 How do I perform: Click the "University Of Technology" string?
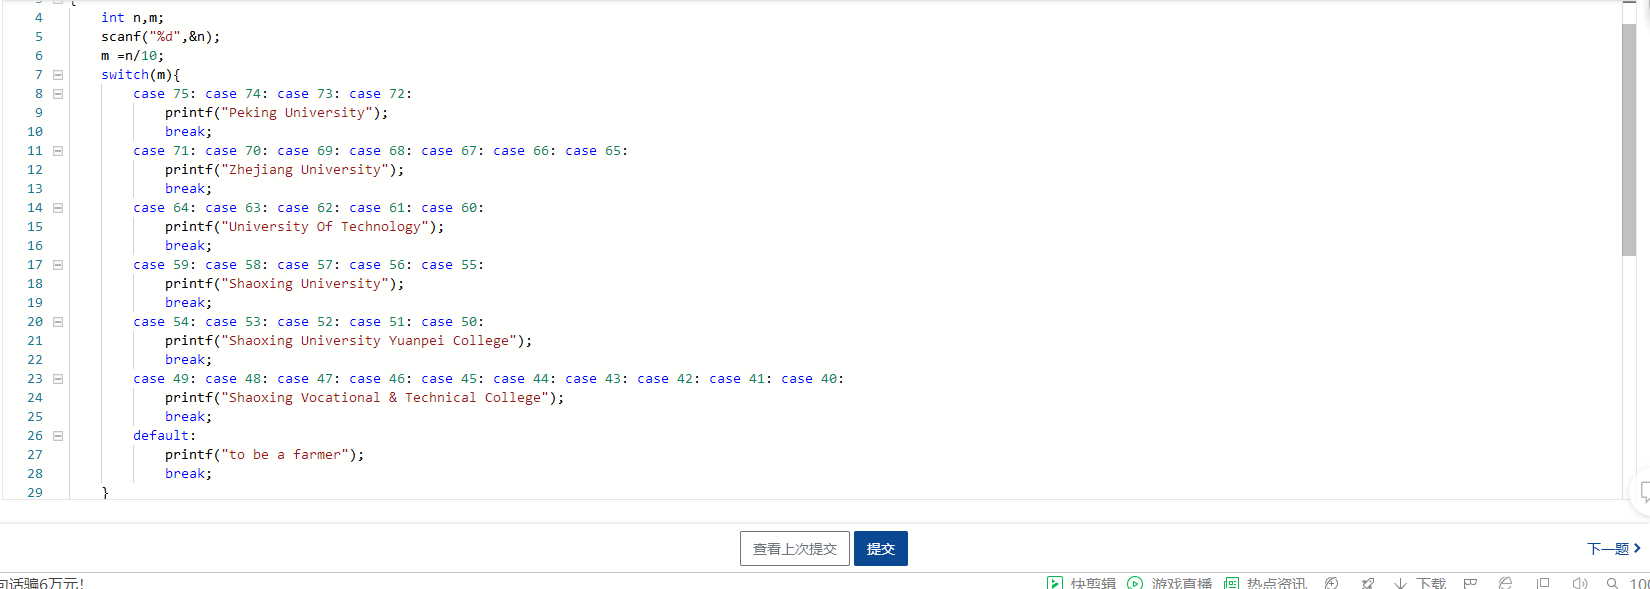point(325,227)
